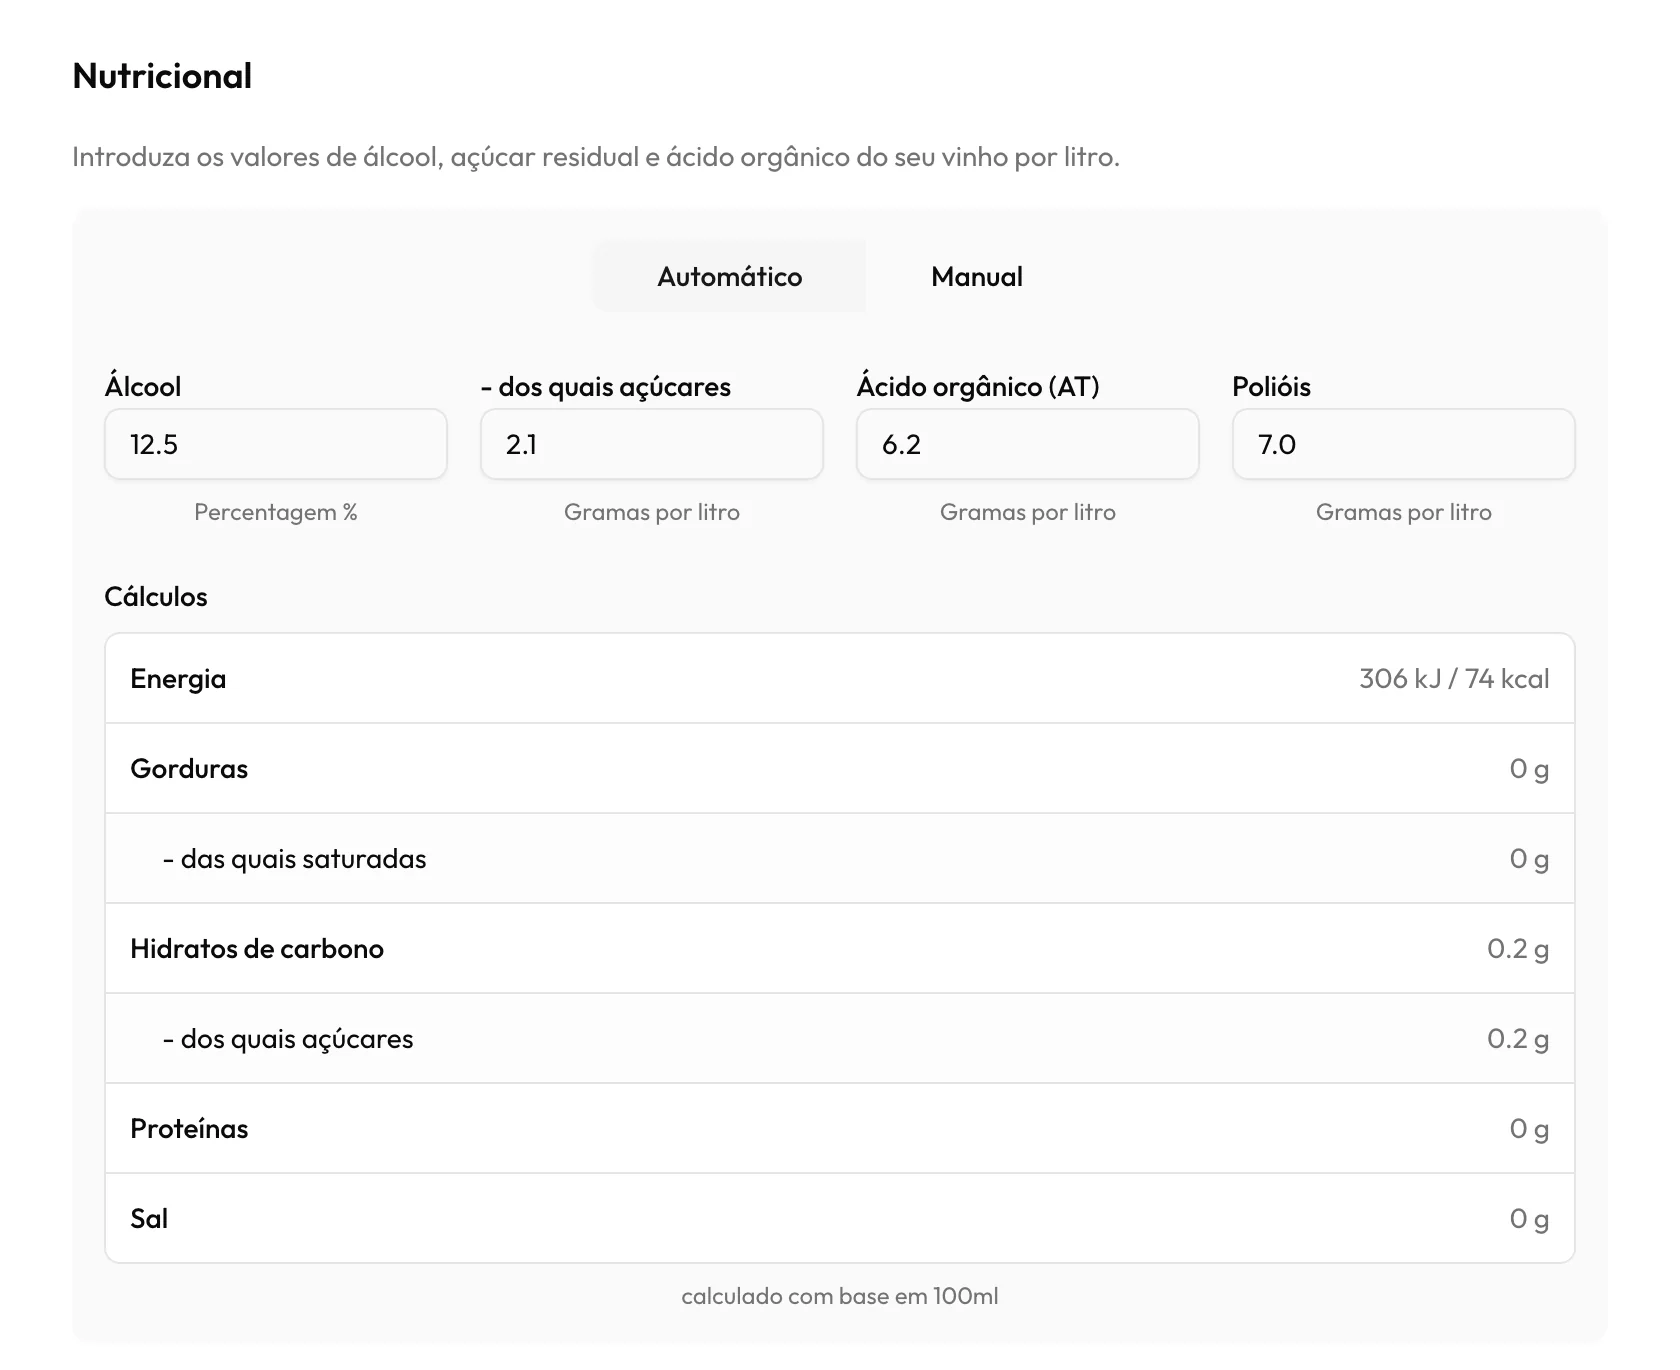Click the calculado com base em 100ml note
1680x1370 pixels.
click(840, 1296)
